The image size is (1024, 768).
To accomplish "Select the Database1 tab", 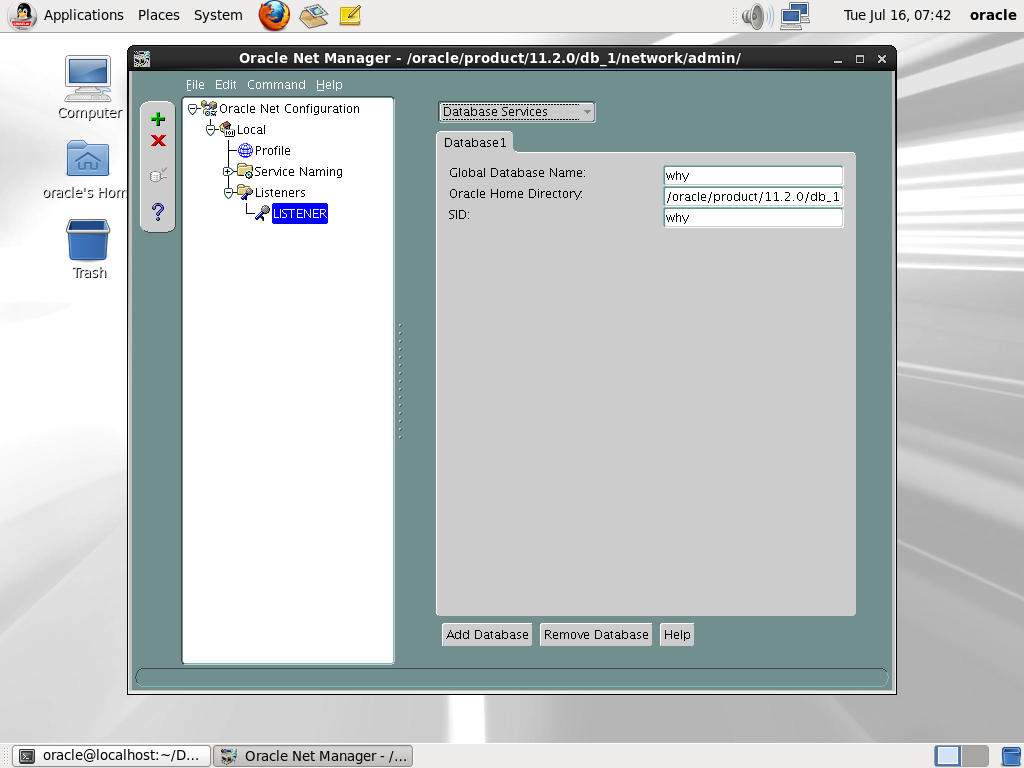I will 475,142.
